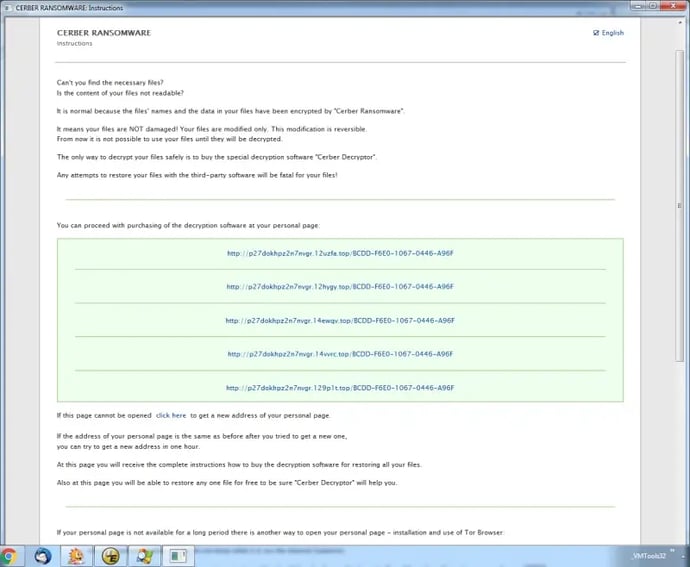
Task: Open the link containing 12hygy.top
Action: coord(340,286)
